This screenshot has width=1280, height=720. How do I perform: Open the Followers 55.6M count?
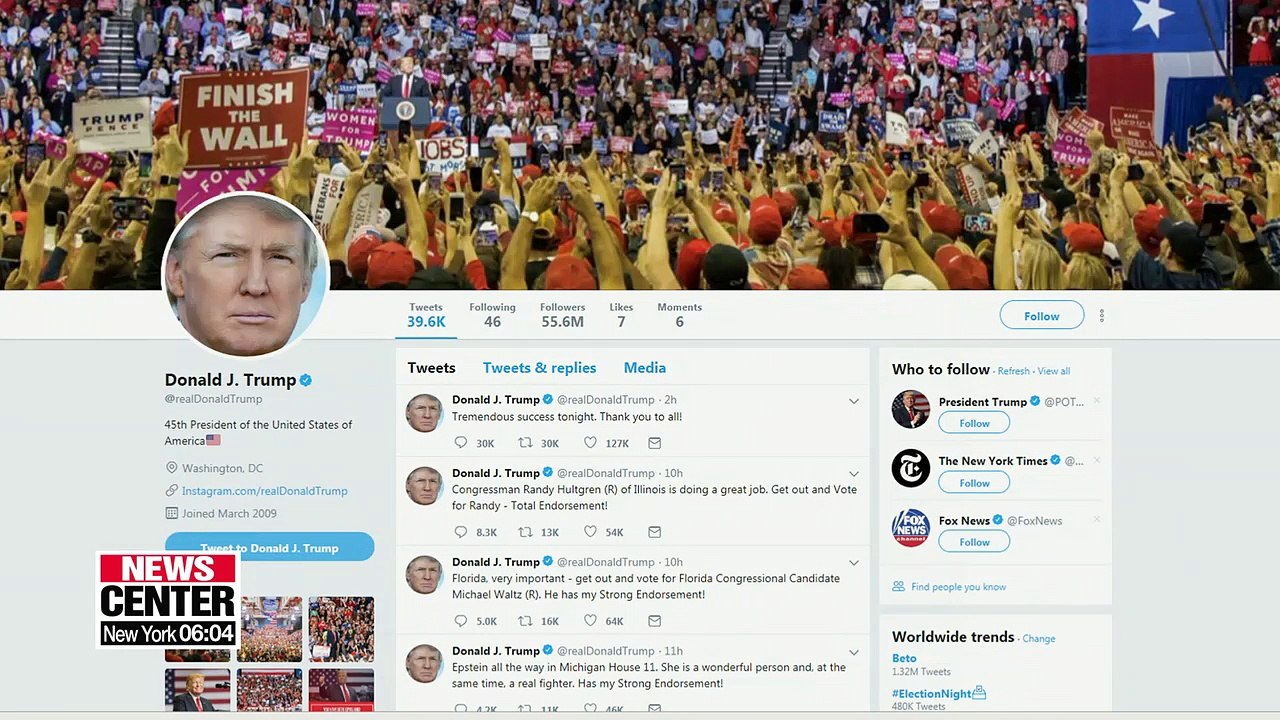coord(562,315)
